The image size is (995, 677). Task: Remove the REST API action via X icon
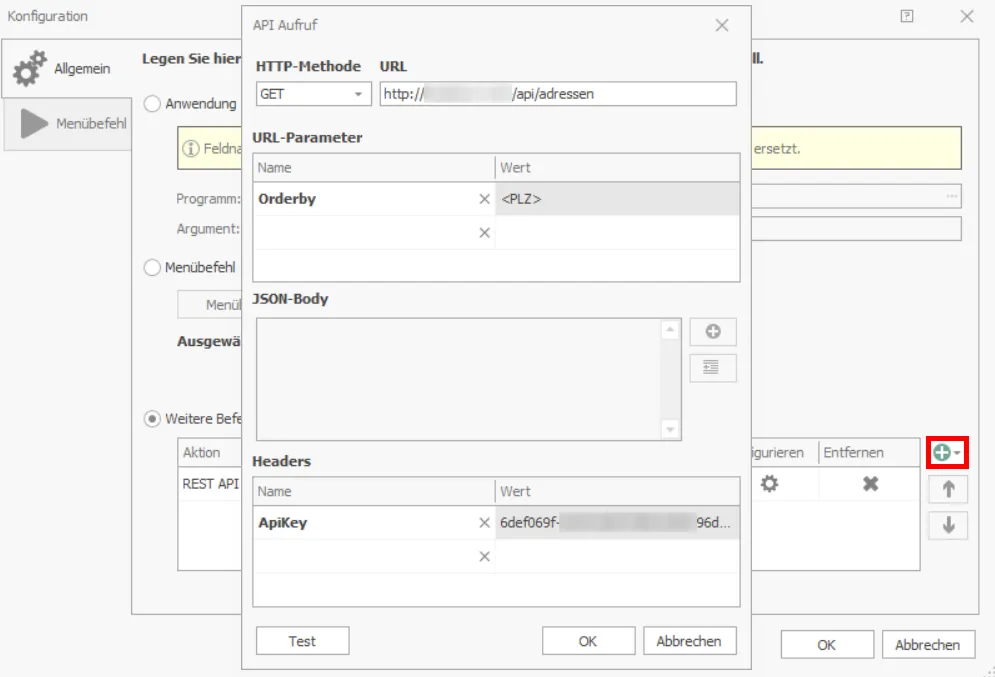point(870,484)
